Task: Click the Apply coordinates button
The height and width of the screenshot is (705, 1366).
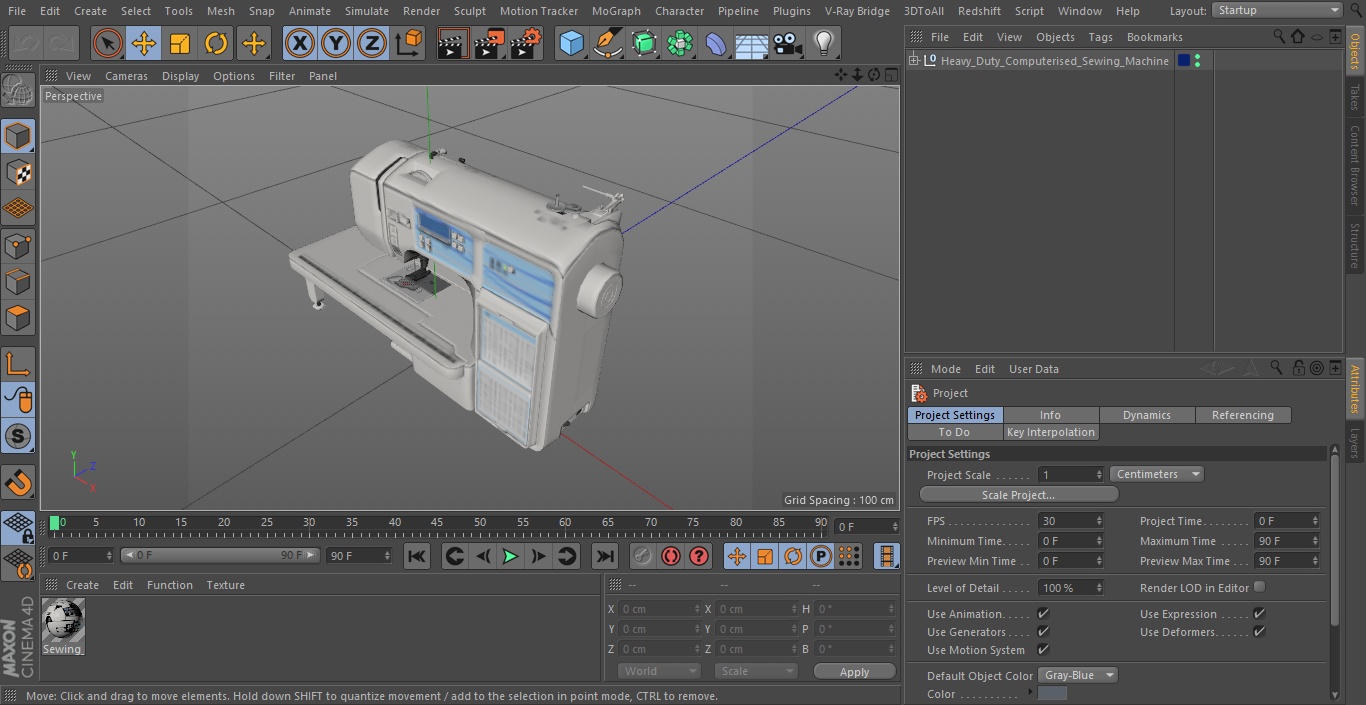Action: coord(854,671)
